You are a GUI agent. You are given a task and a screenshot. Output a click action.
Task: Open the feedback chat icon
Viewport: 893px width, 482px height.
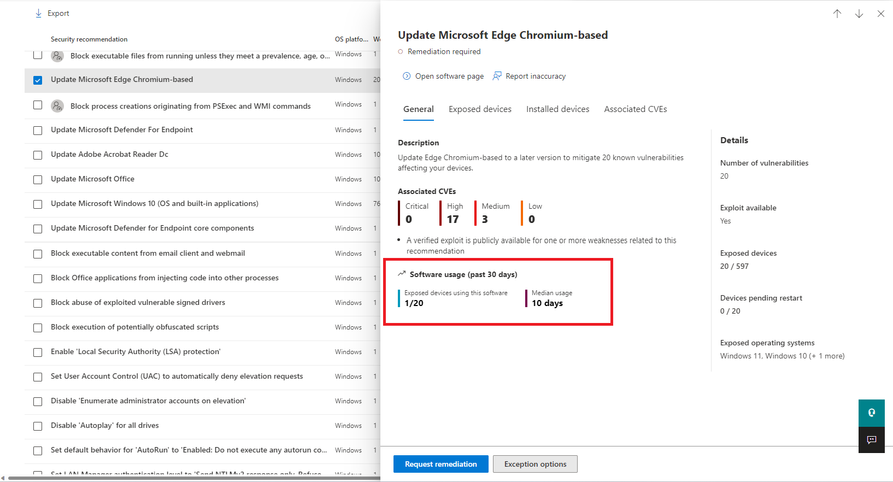871,440
